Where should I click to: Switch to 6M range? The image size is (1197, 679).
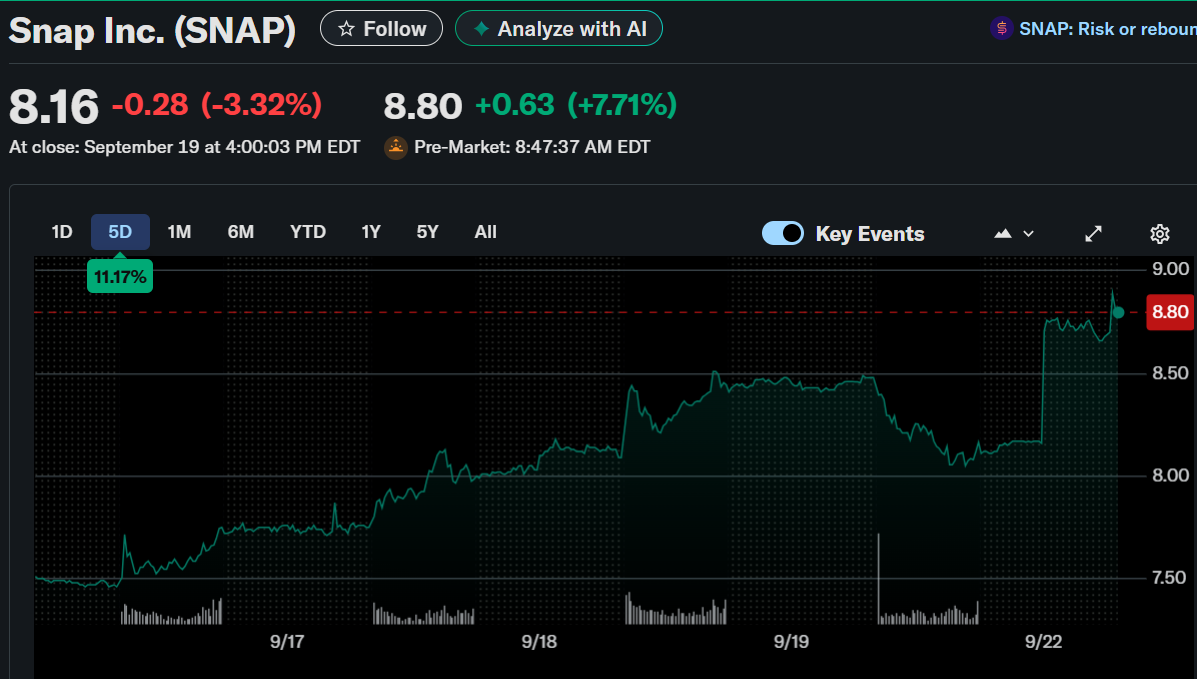pos(240,232)
